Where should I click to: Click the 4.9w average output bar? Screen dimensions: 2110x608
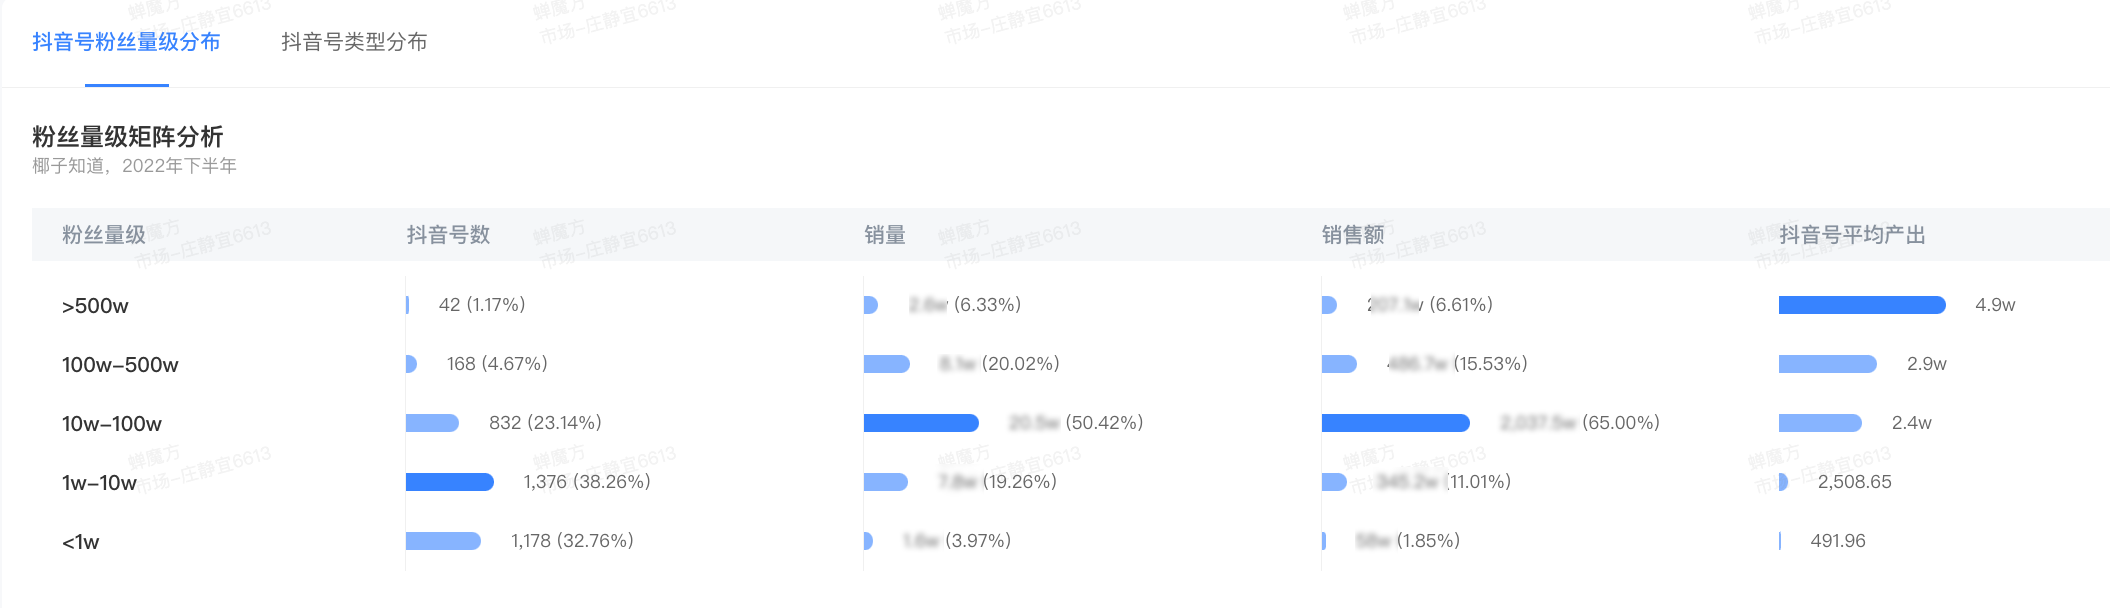click(x=1862, y=305)
